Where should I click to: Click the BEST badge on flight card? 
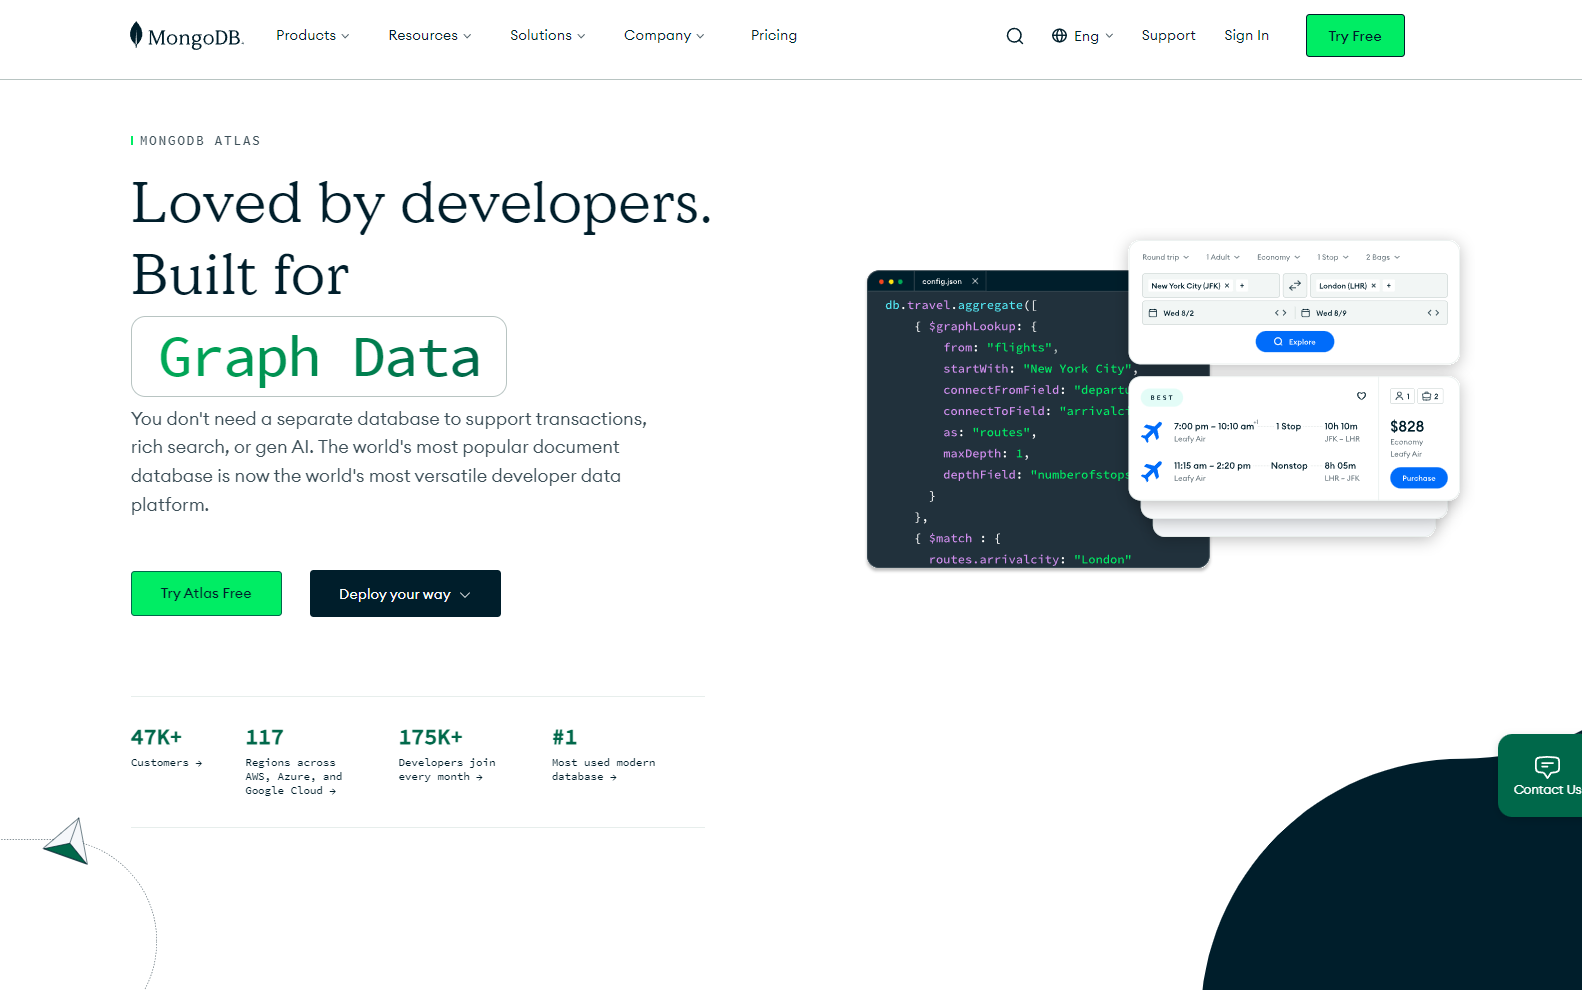click(x=1162, y=397)
